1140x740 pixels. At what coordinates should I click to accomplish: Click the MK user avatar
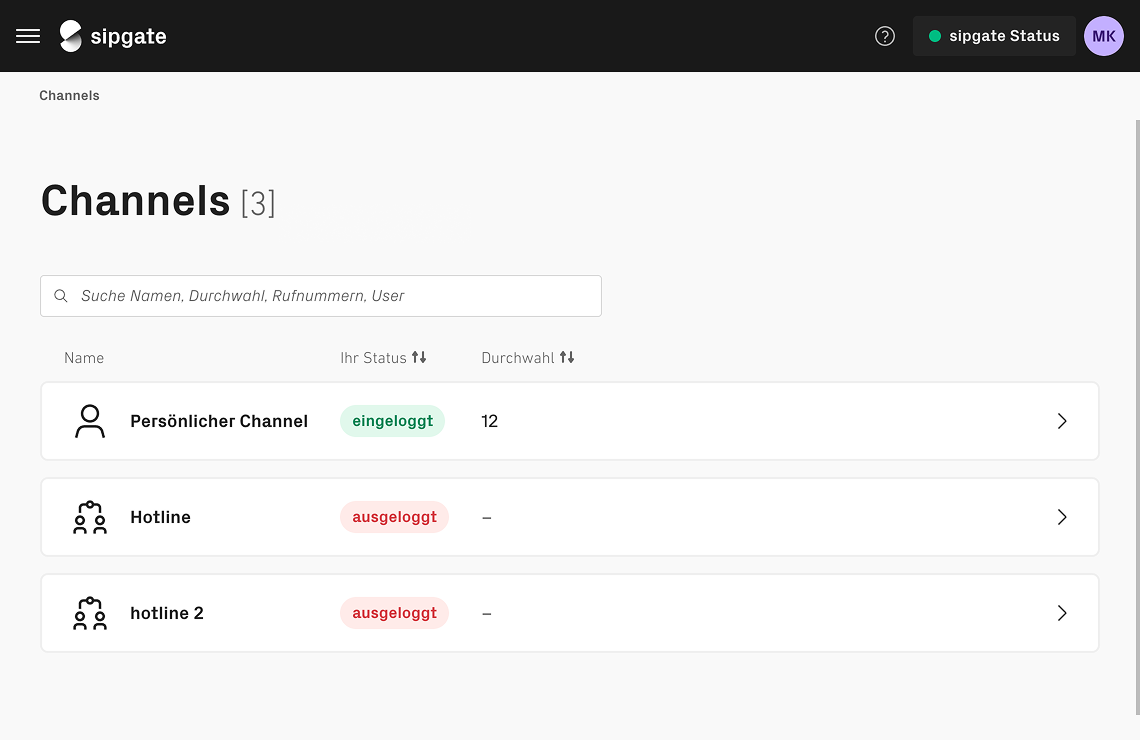(1104, 36)
